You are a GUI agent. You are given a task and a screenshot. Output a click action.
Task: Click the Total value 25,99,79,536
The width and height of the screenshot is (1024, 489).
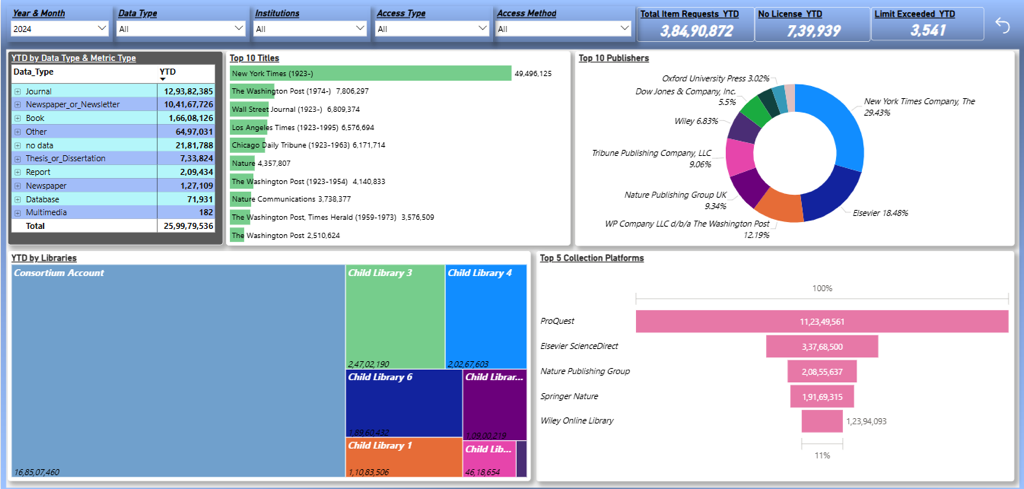[188, 226]
